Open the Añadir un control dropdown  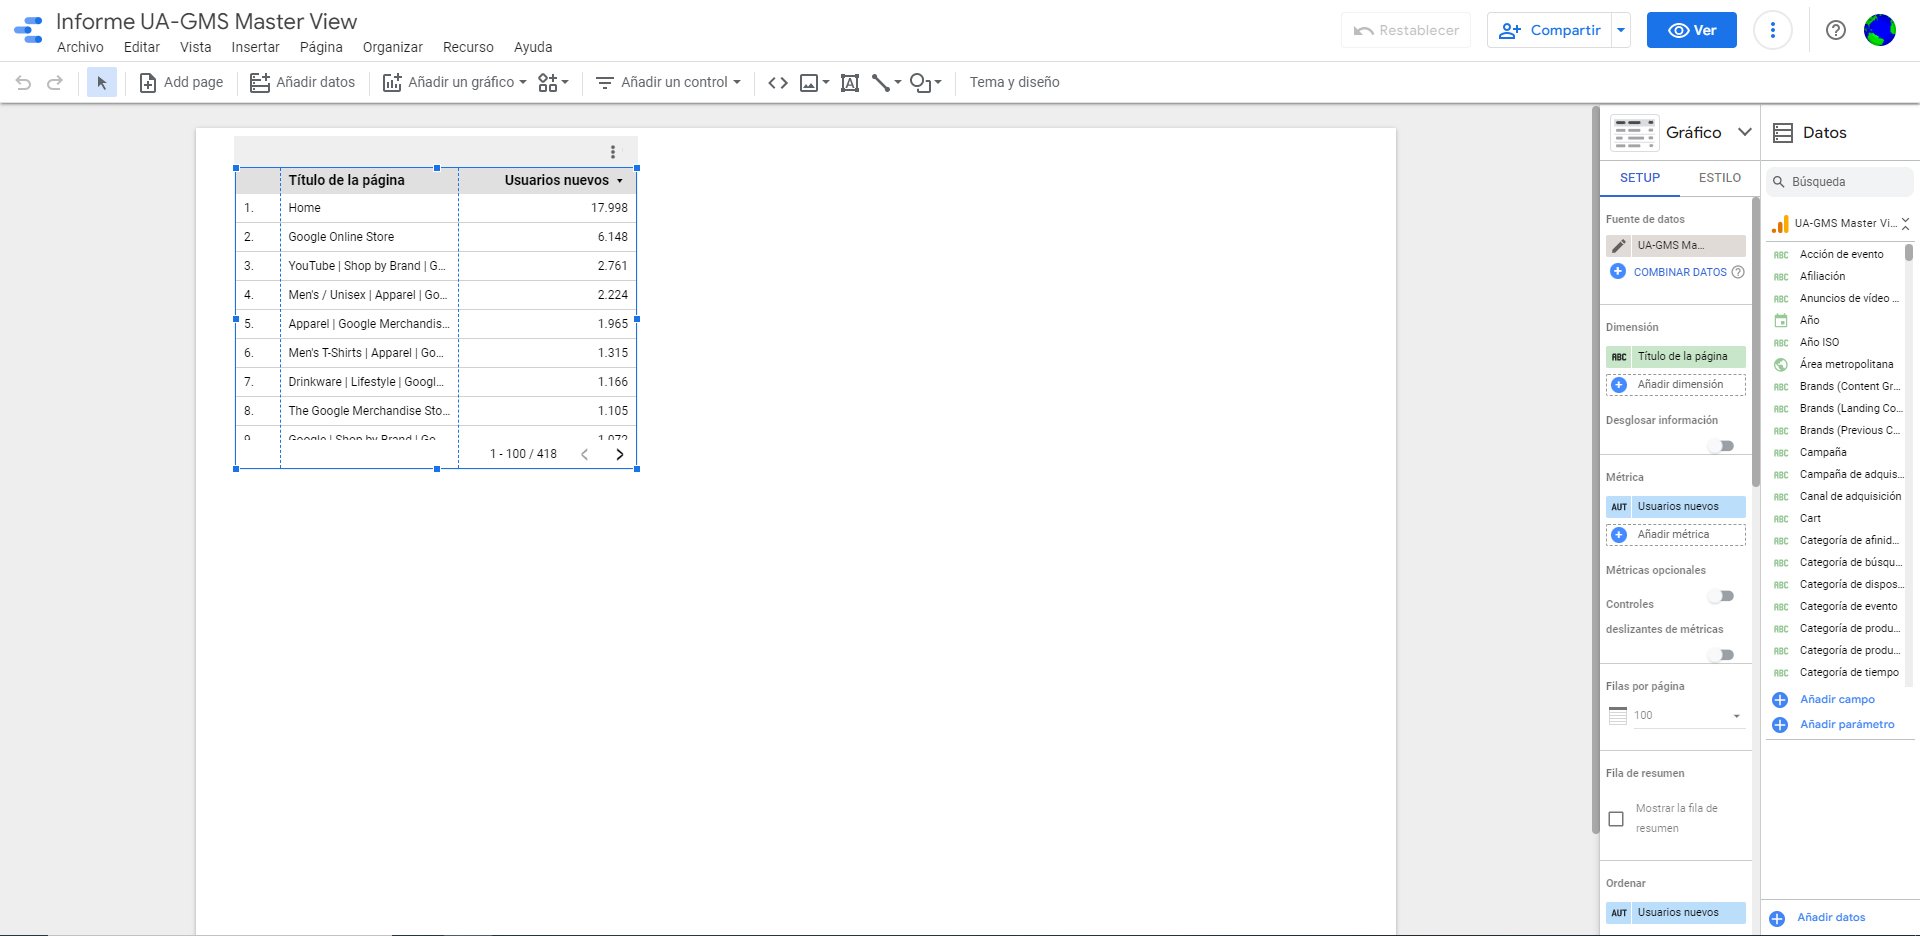(x=668, y=83)
